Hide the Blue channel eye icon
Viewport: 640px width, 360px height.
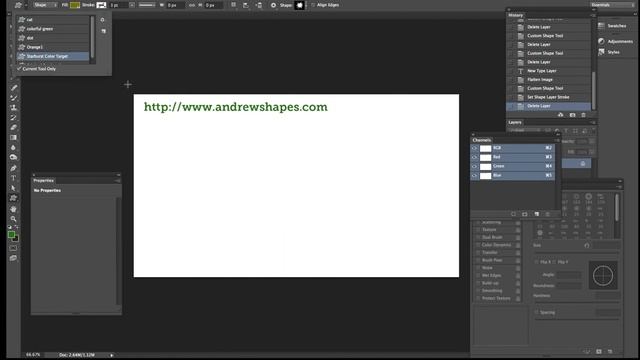tap(474, 176)
